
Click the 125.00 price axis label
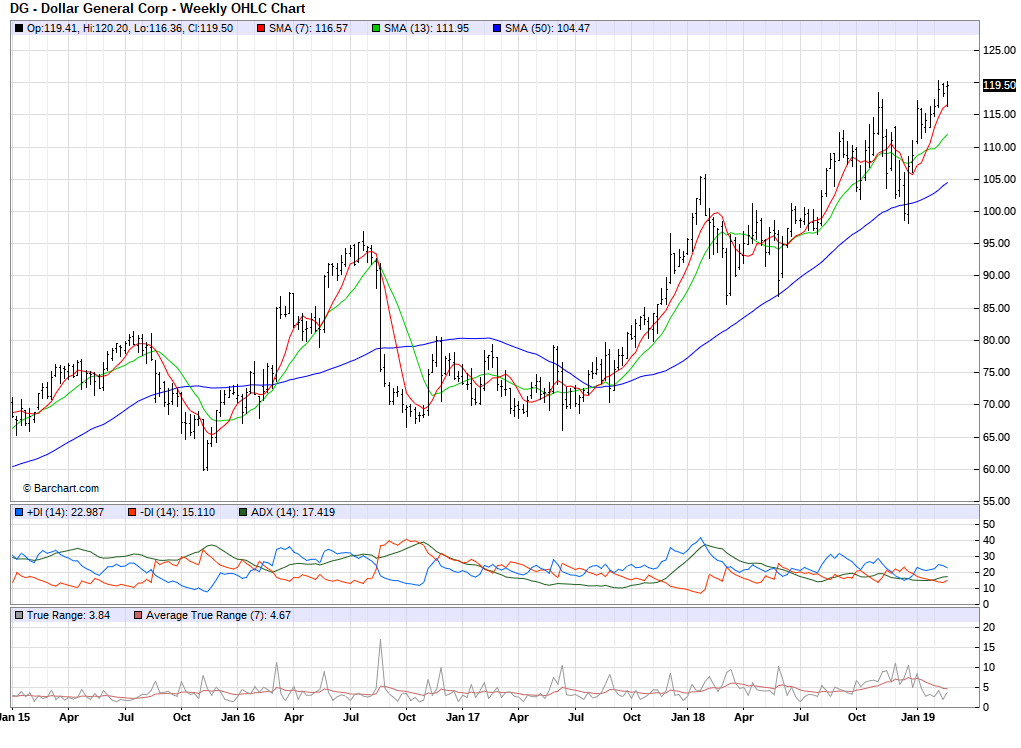(x=1000, y=50)
